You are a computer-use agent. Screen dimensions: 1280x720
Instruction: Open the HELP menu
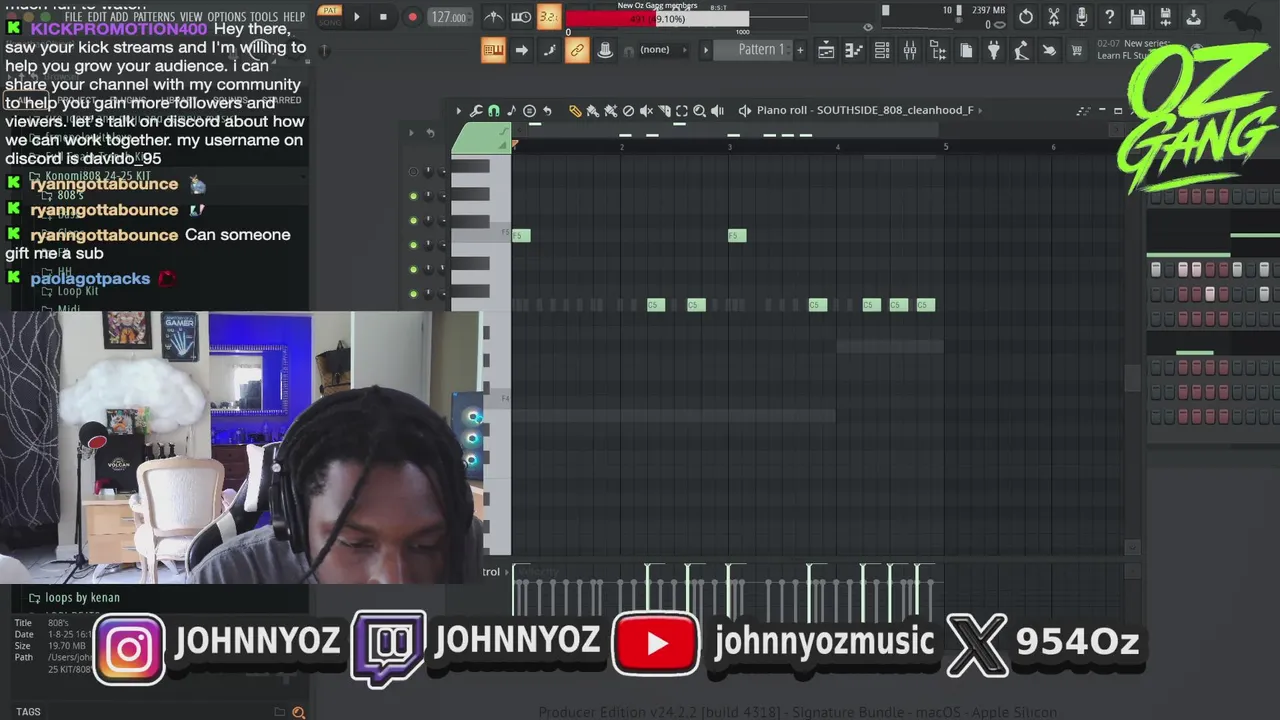[294, 17]
